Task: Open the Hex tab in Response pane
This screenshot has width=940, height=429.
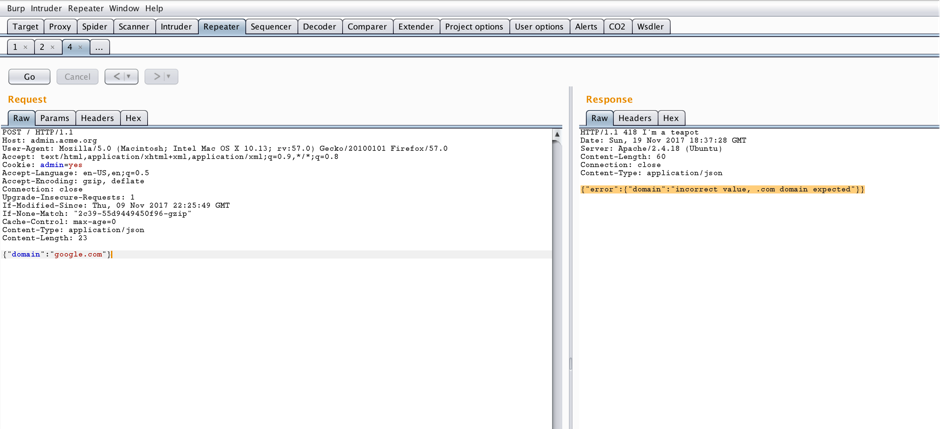Action: 671,118
